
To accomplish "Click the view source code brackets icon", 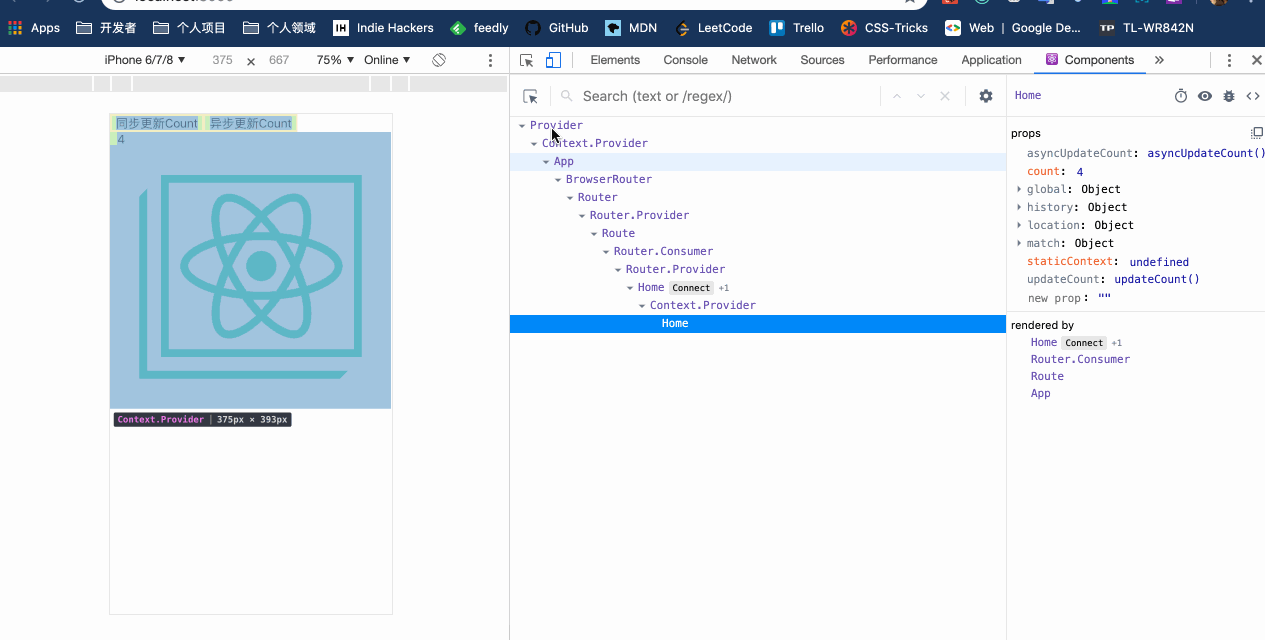I will pos(1252,96).
